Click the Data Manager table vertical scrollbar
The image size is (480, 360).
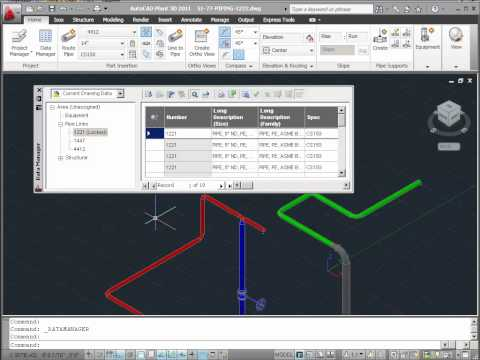coord(342,142)
